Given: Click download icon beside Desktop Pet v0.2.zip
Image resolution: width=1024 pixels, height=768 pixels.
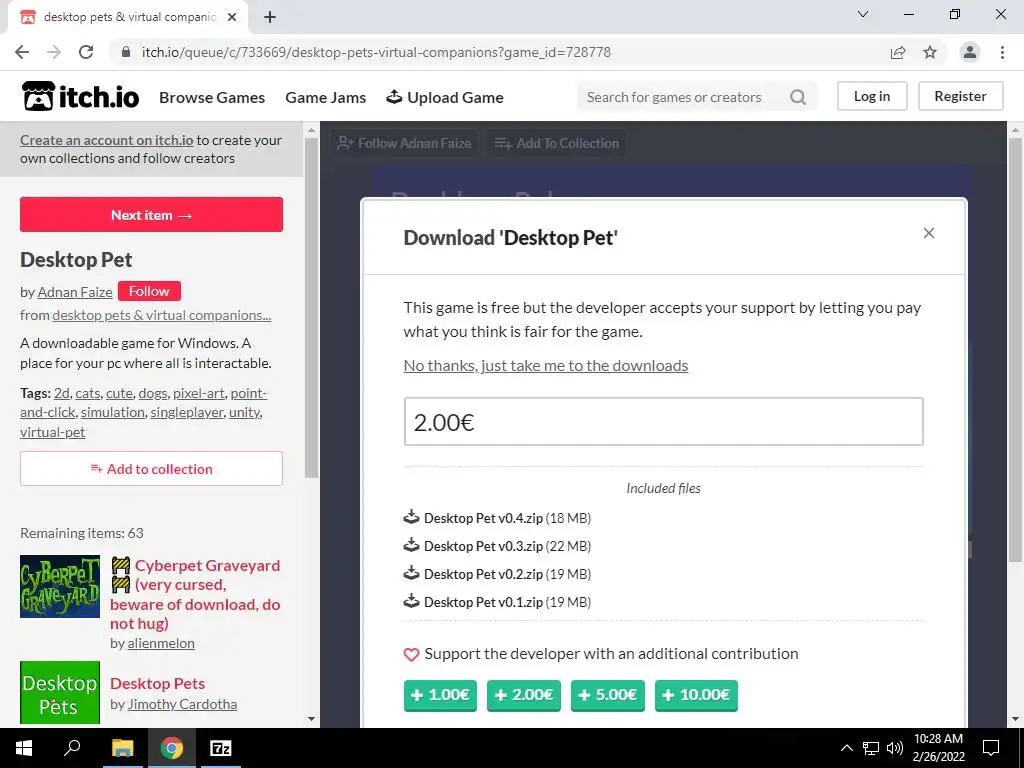Looking at the screenshot, I should (411, 573).
